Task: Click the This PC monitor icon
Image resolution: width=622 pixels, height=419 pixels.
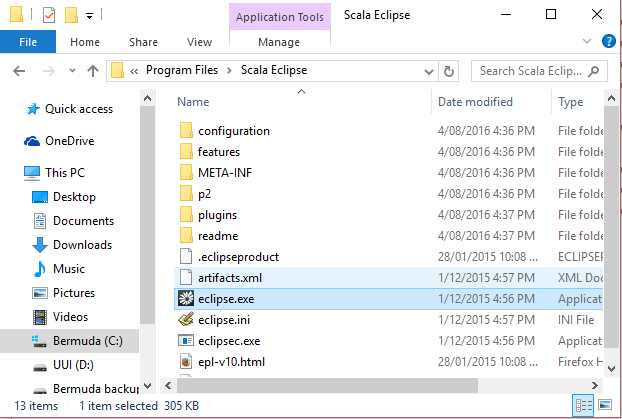Action: (32, 173)
